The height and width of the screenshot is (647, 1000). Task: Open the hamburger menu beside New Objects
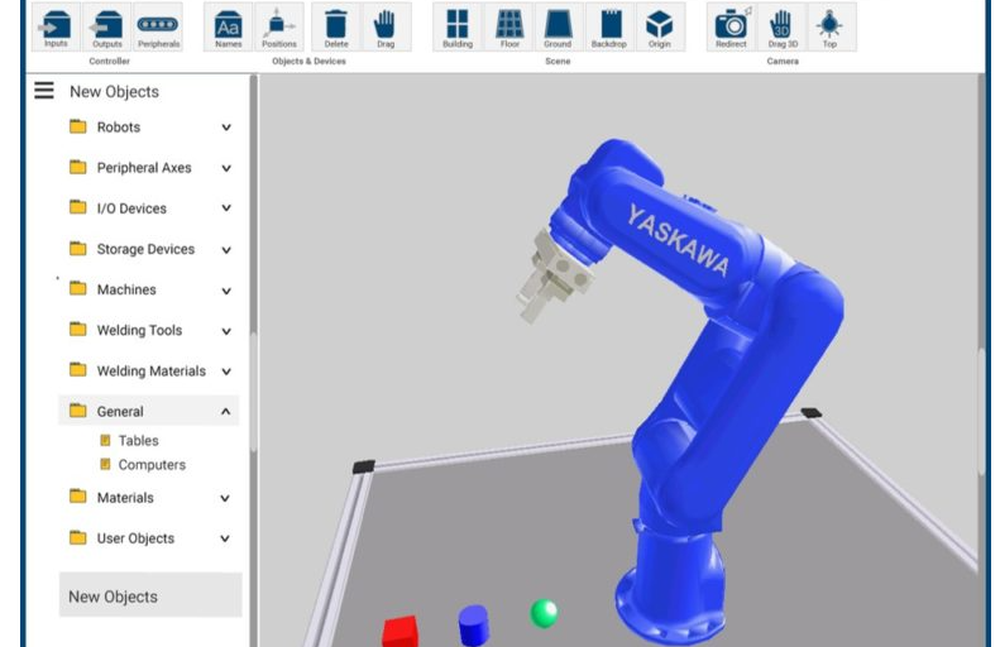[44, 91]
